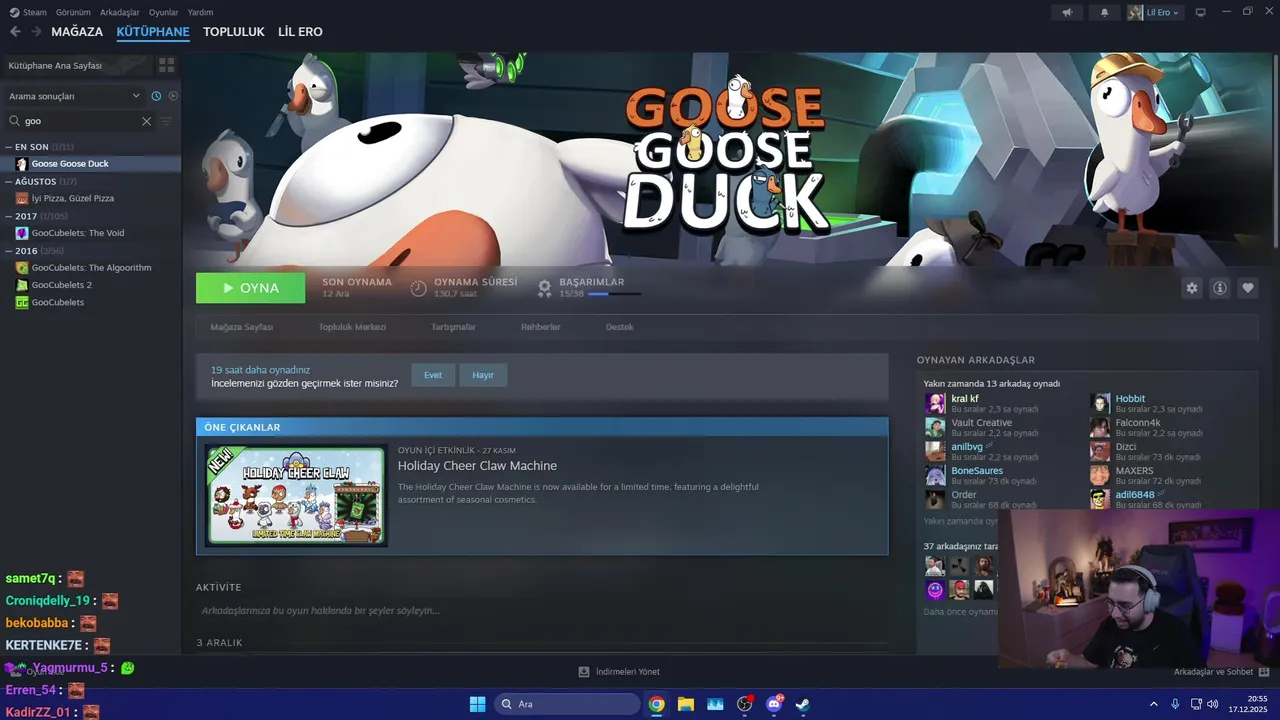The height and width of the screenshot is (720, 1280).
Task: Select GooCubelets: The Void
Action: click(91, 233)
